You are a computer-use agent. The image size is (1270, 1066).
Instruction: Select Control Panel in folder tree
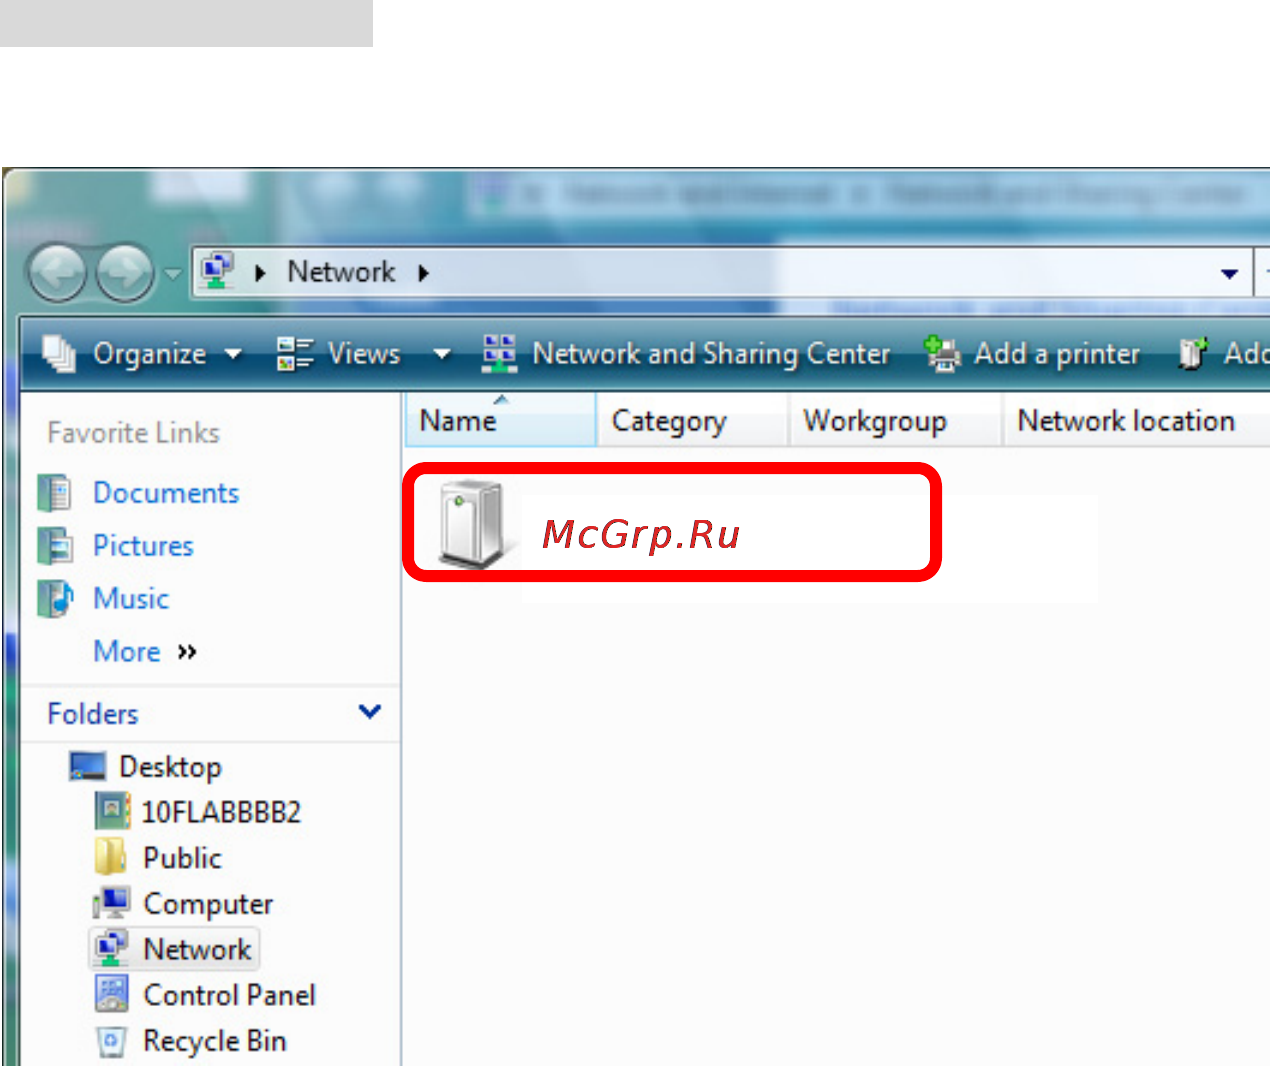click(229, 995)
